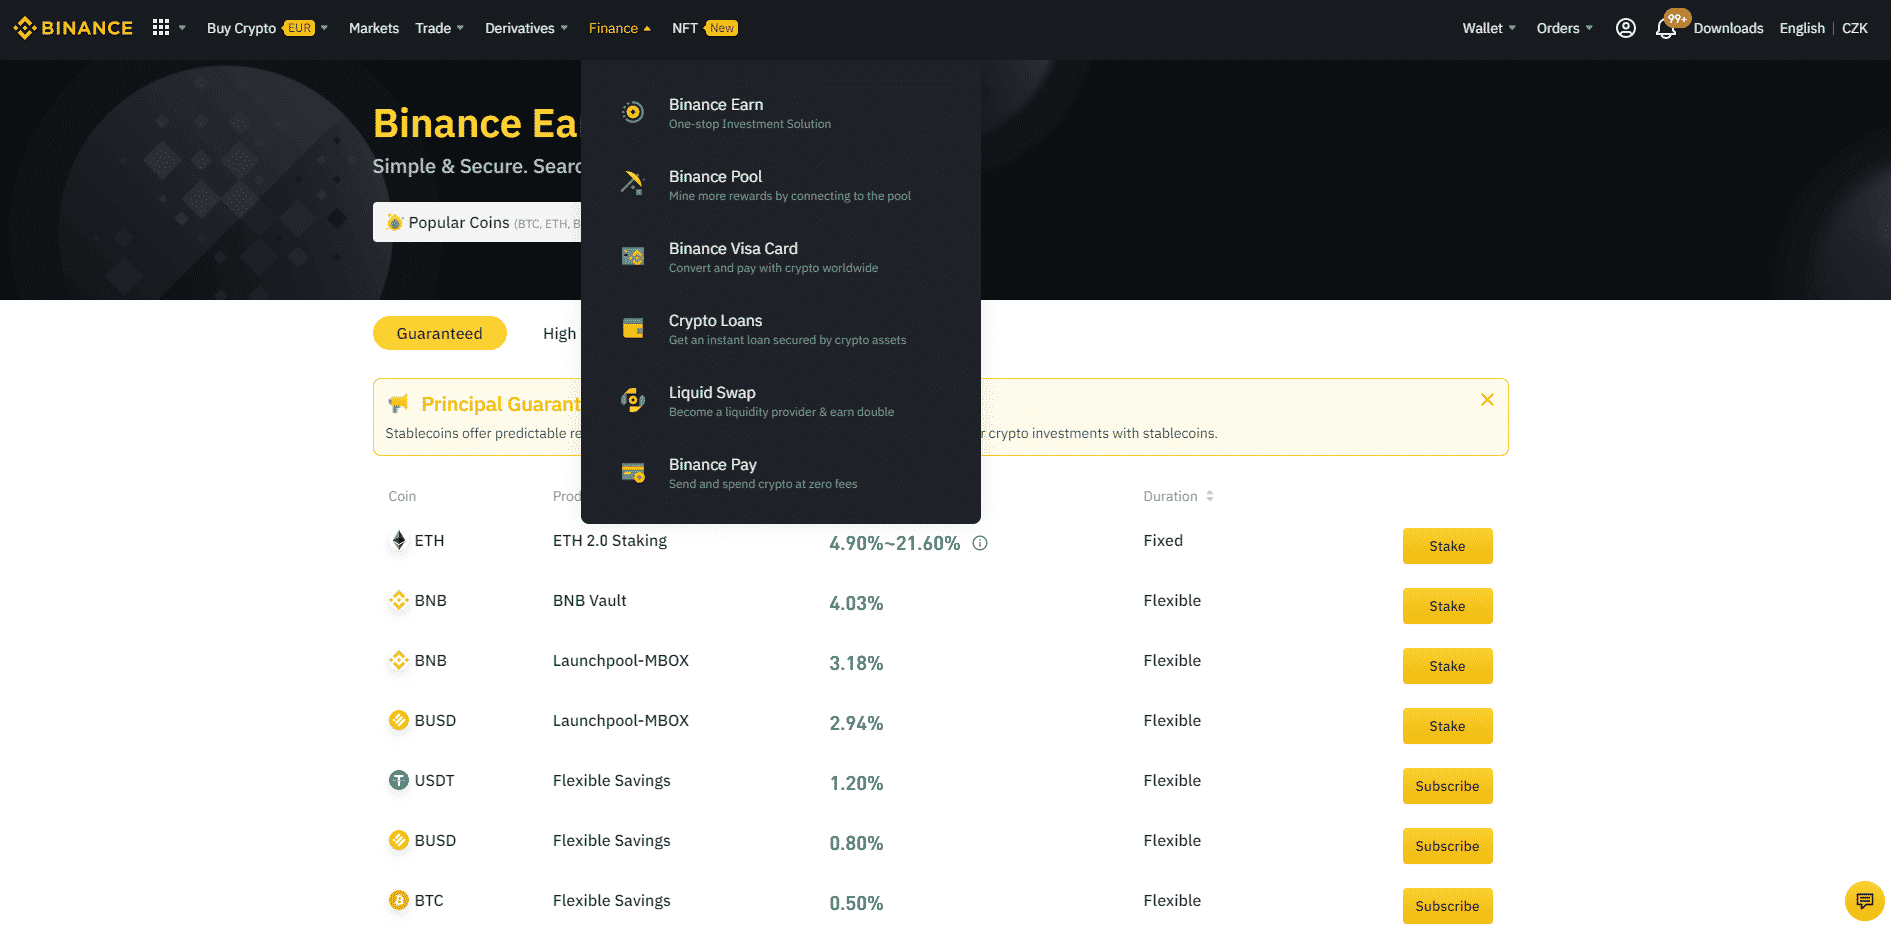Click the info icon beside ETH rate
1891x929 pixels.
[x=980, y=543]
